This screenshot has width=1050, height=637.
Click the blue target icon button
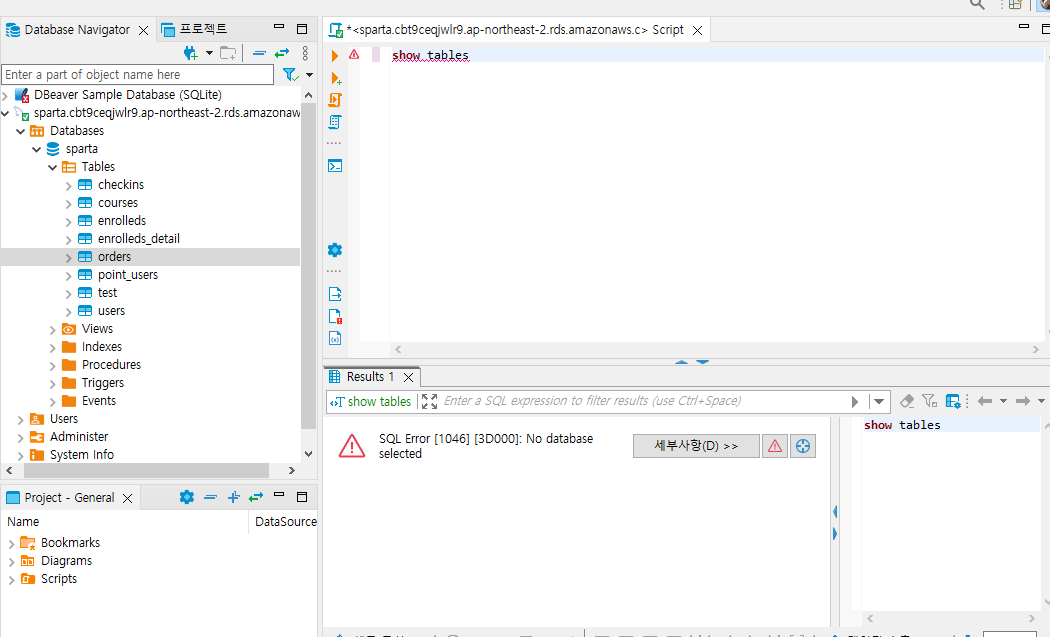tap(803, 445)
